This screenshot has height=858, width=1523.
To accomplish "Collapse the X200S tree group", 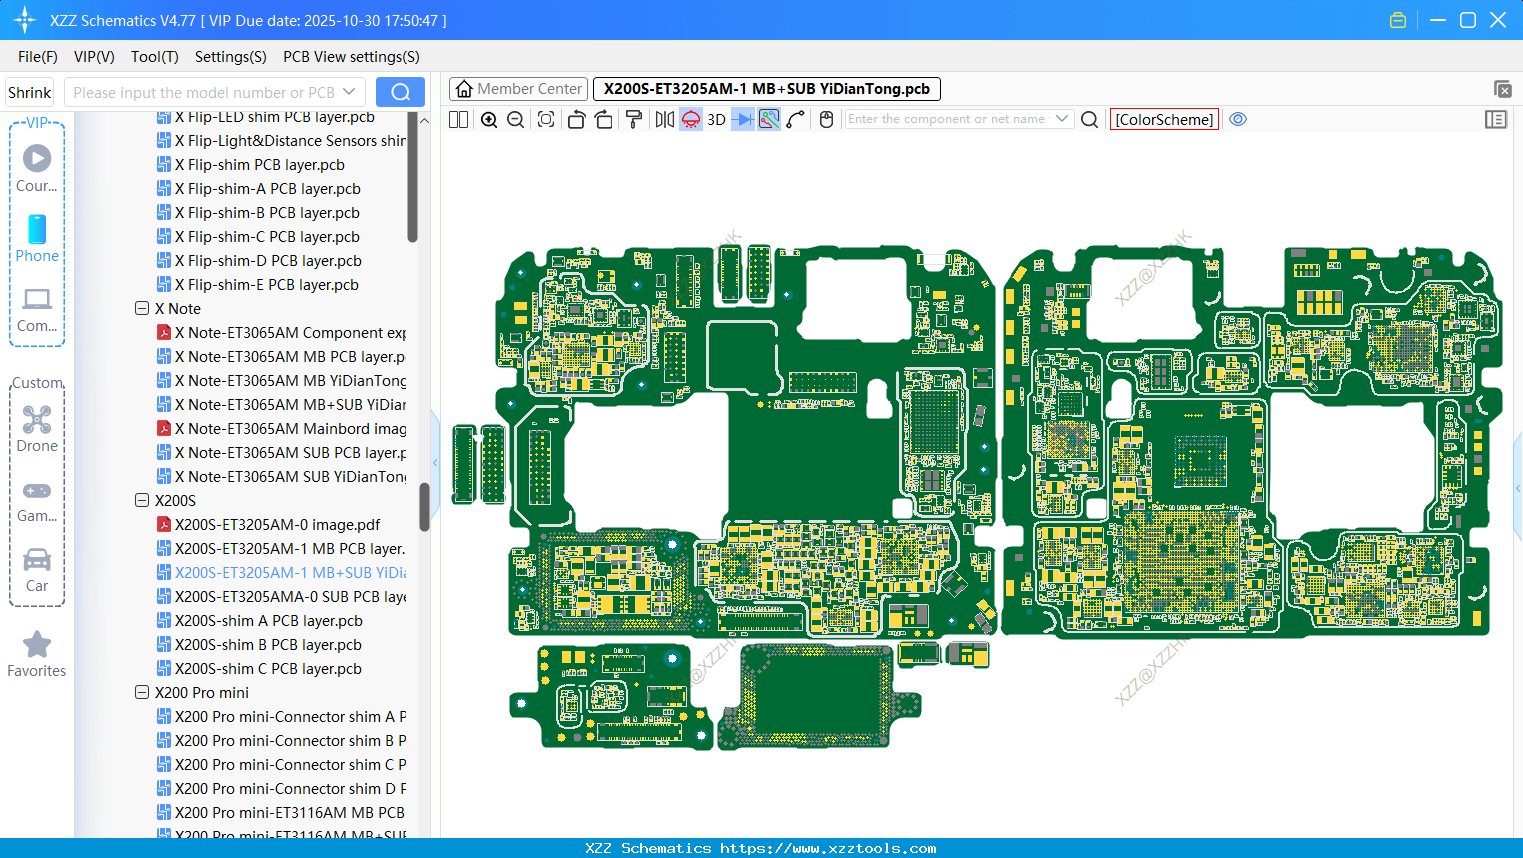I will coord(141,500).
